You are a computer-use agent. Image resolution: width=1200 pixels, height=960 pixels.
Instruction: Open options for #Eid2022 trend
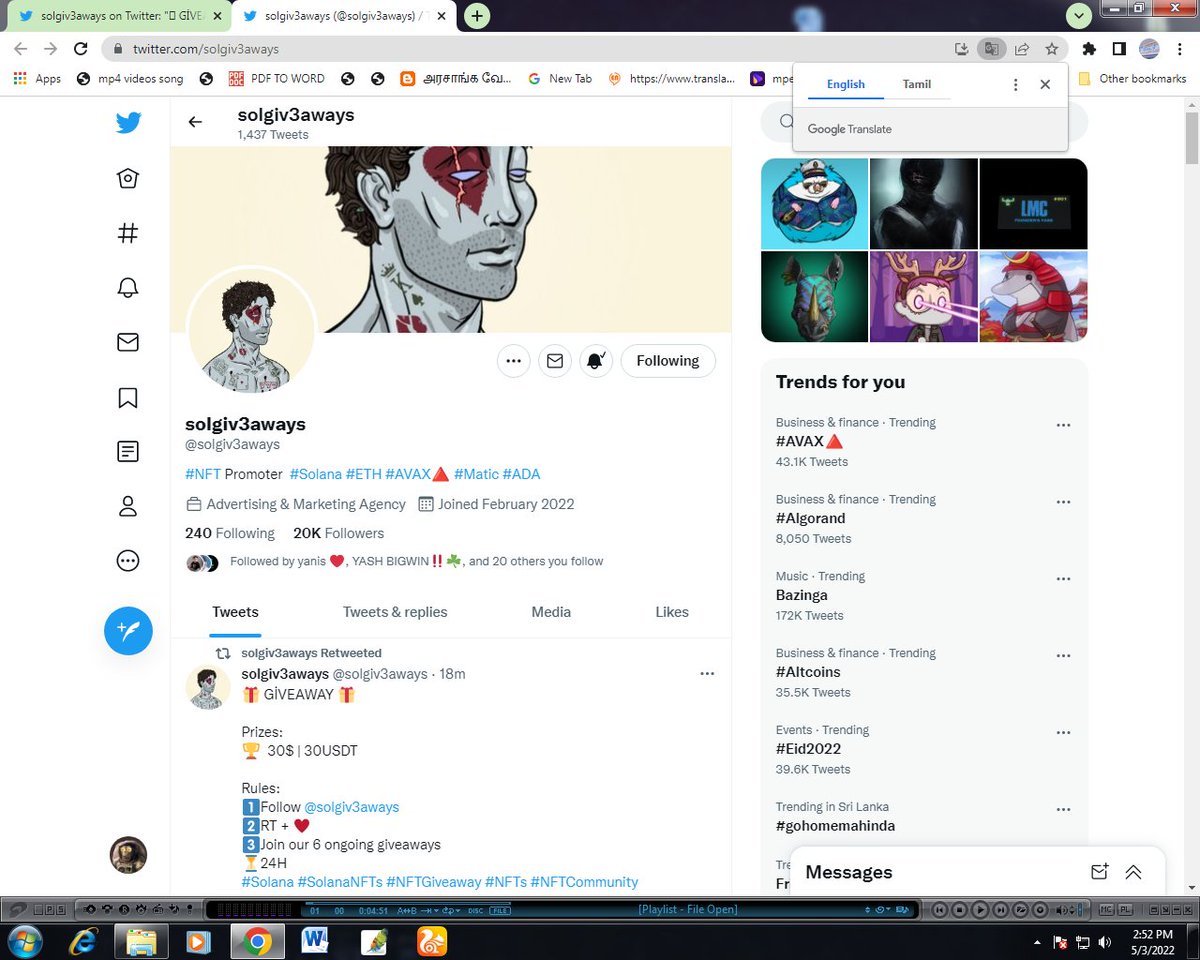click(x=1063, y=733)
